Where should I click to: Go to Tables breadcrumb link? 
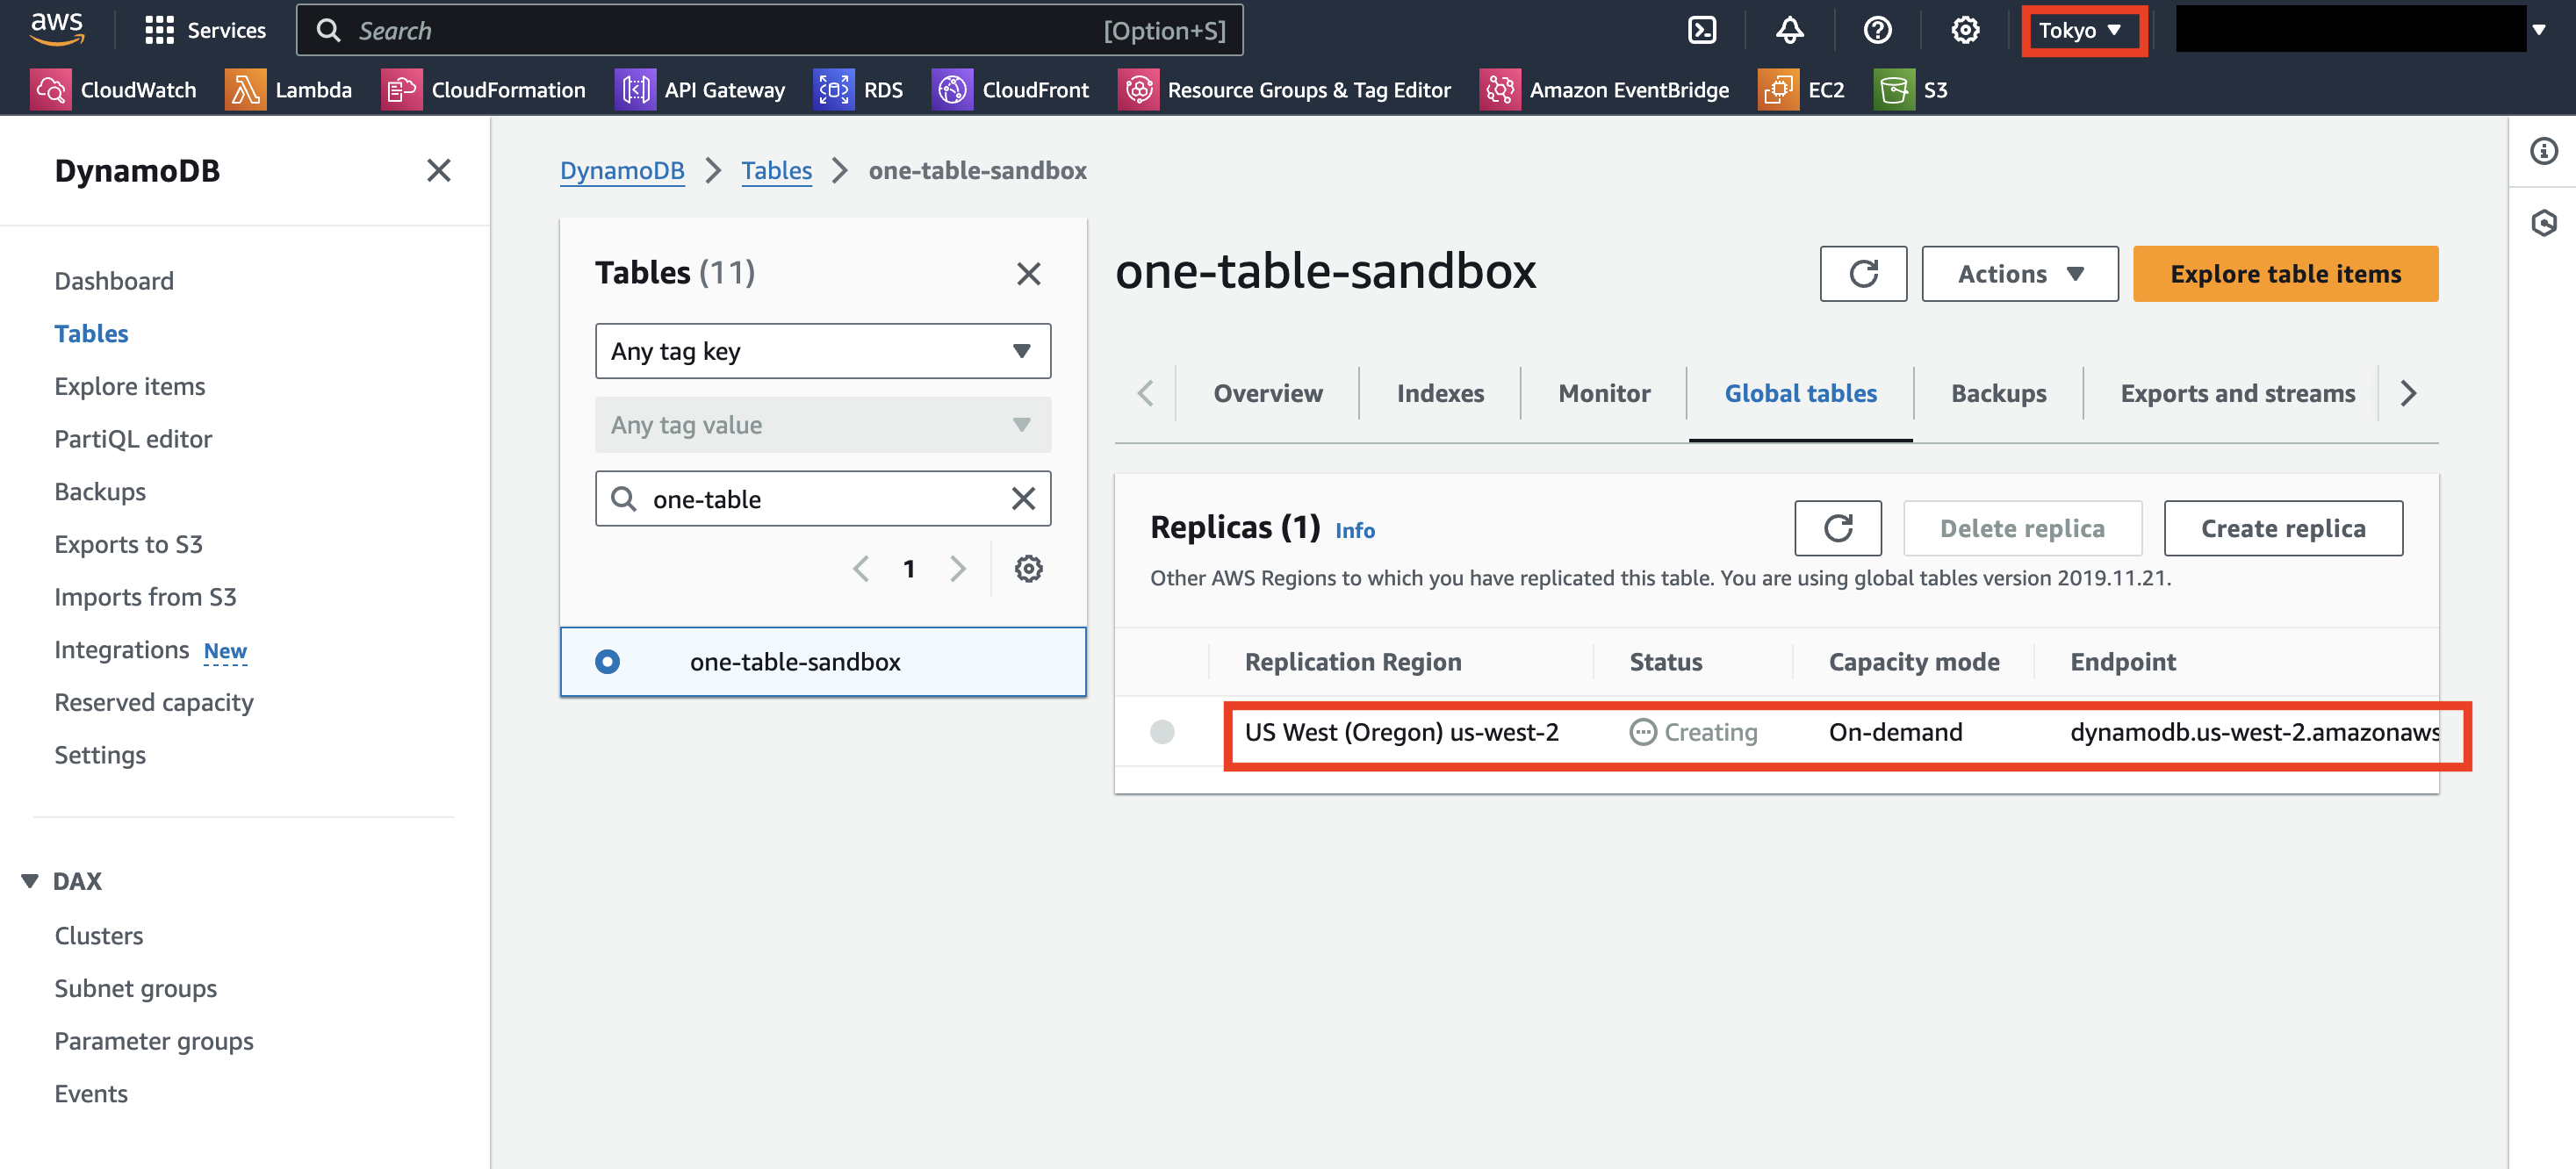(x=776, y=170)
